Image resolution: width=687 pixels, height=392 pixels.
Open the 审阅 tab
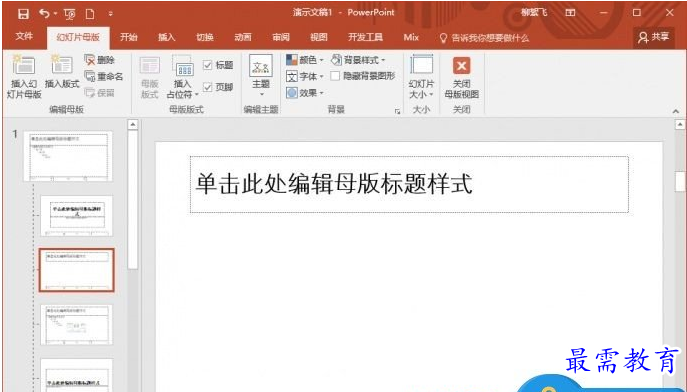[281, 38]
